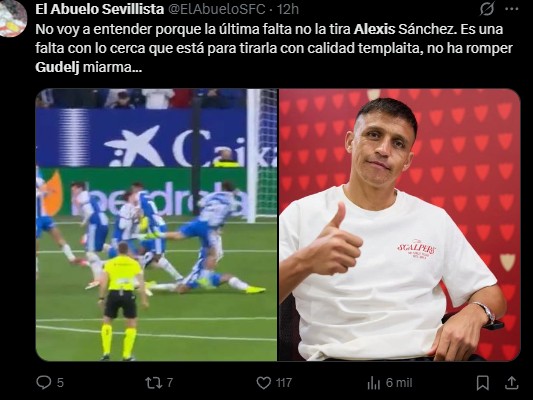
Task: View analytics bar chart icon
Action: [374, 383]
